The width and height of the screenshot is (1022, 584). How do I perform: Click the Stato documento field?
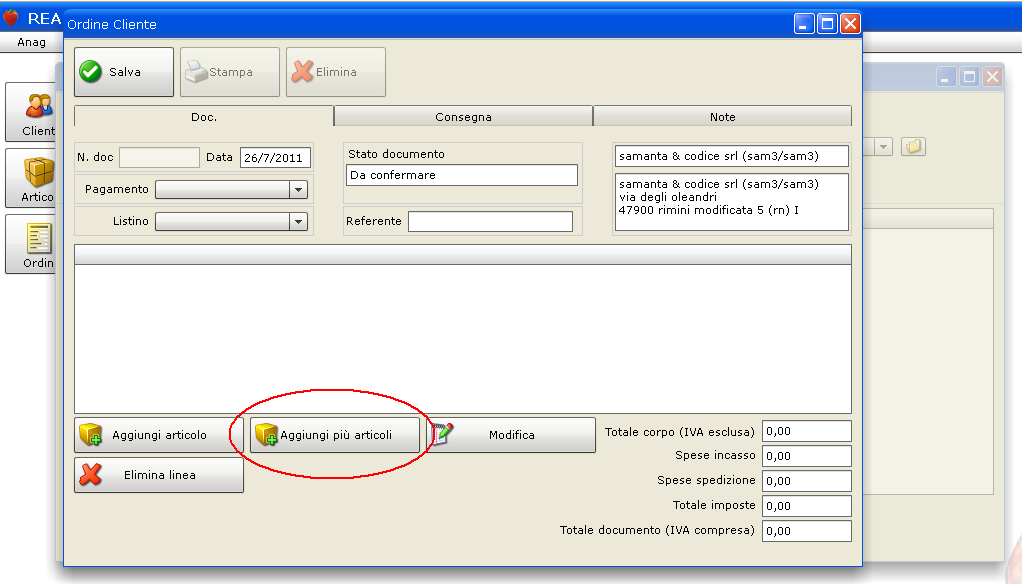pyautogui.click(x=461, y=175)
